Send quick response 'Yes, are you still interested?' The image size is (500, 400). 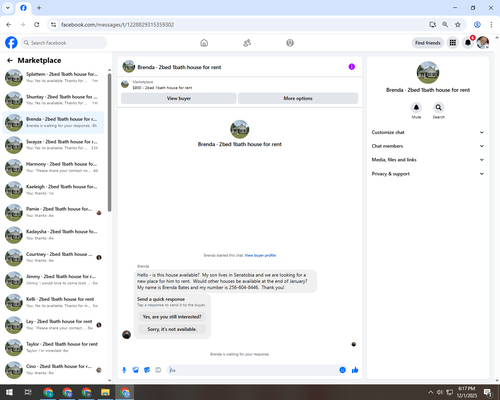[172, 317]
